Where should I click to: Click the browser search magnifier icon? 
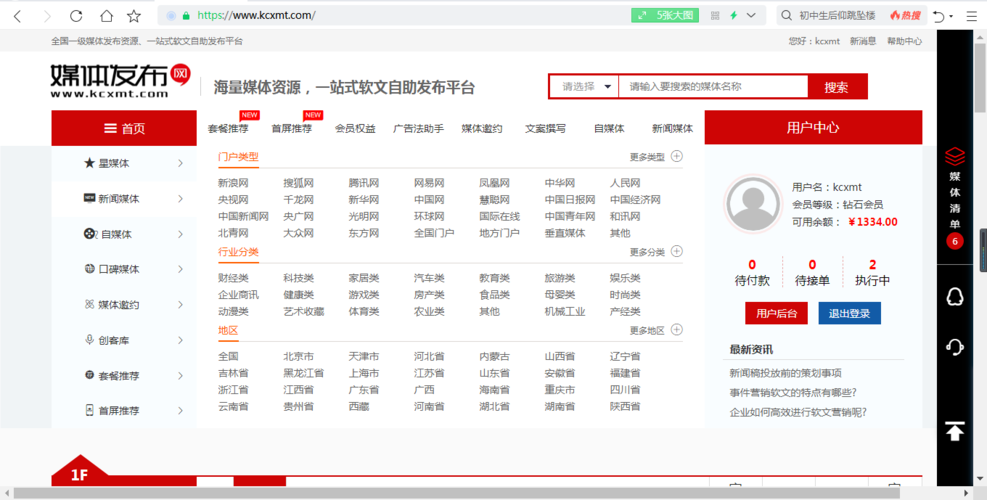786,16
